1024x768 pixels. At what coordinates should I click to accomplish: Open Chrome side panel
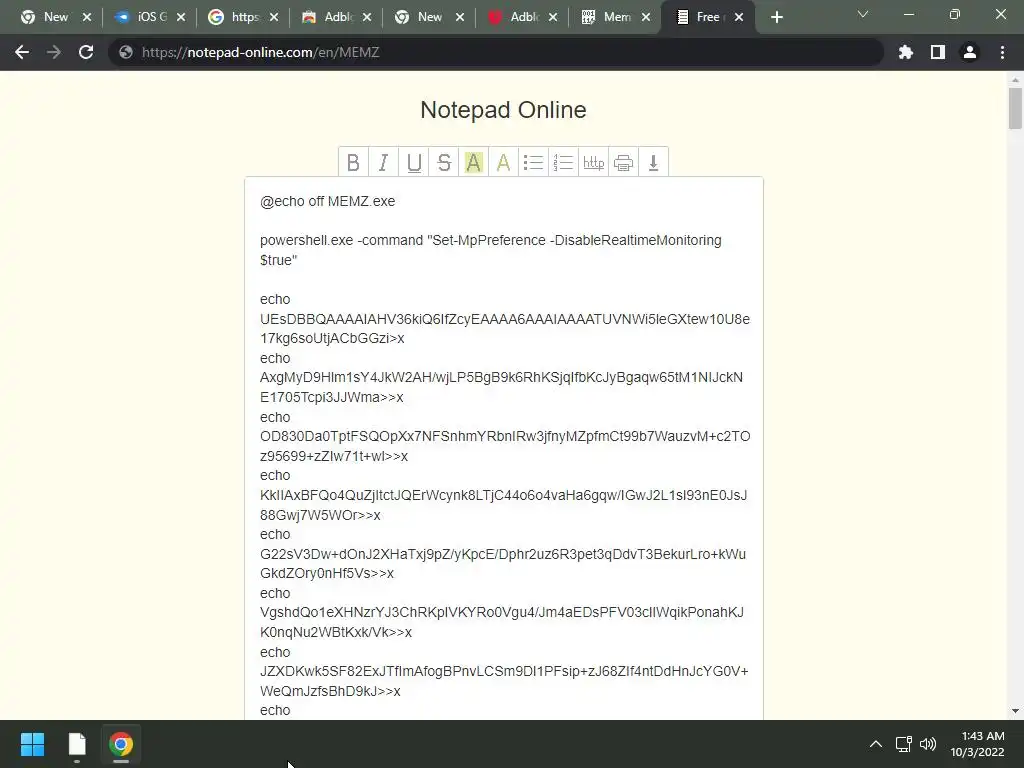coord(938,52)
